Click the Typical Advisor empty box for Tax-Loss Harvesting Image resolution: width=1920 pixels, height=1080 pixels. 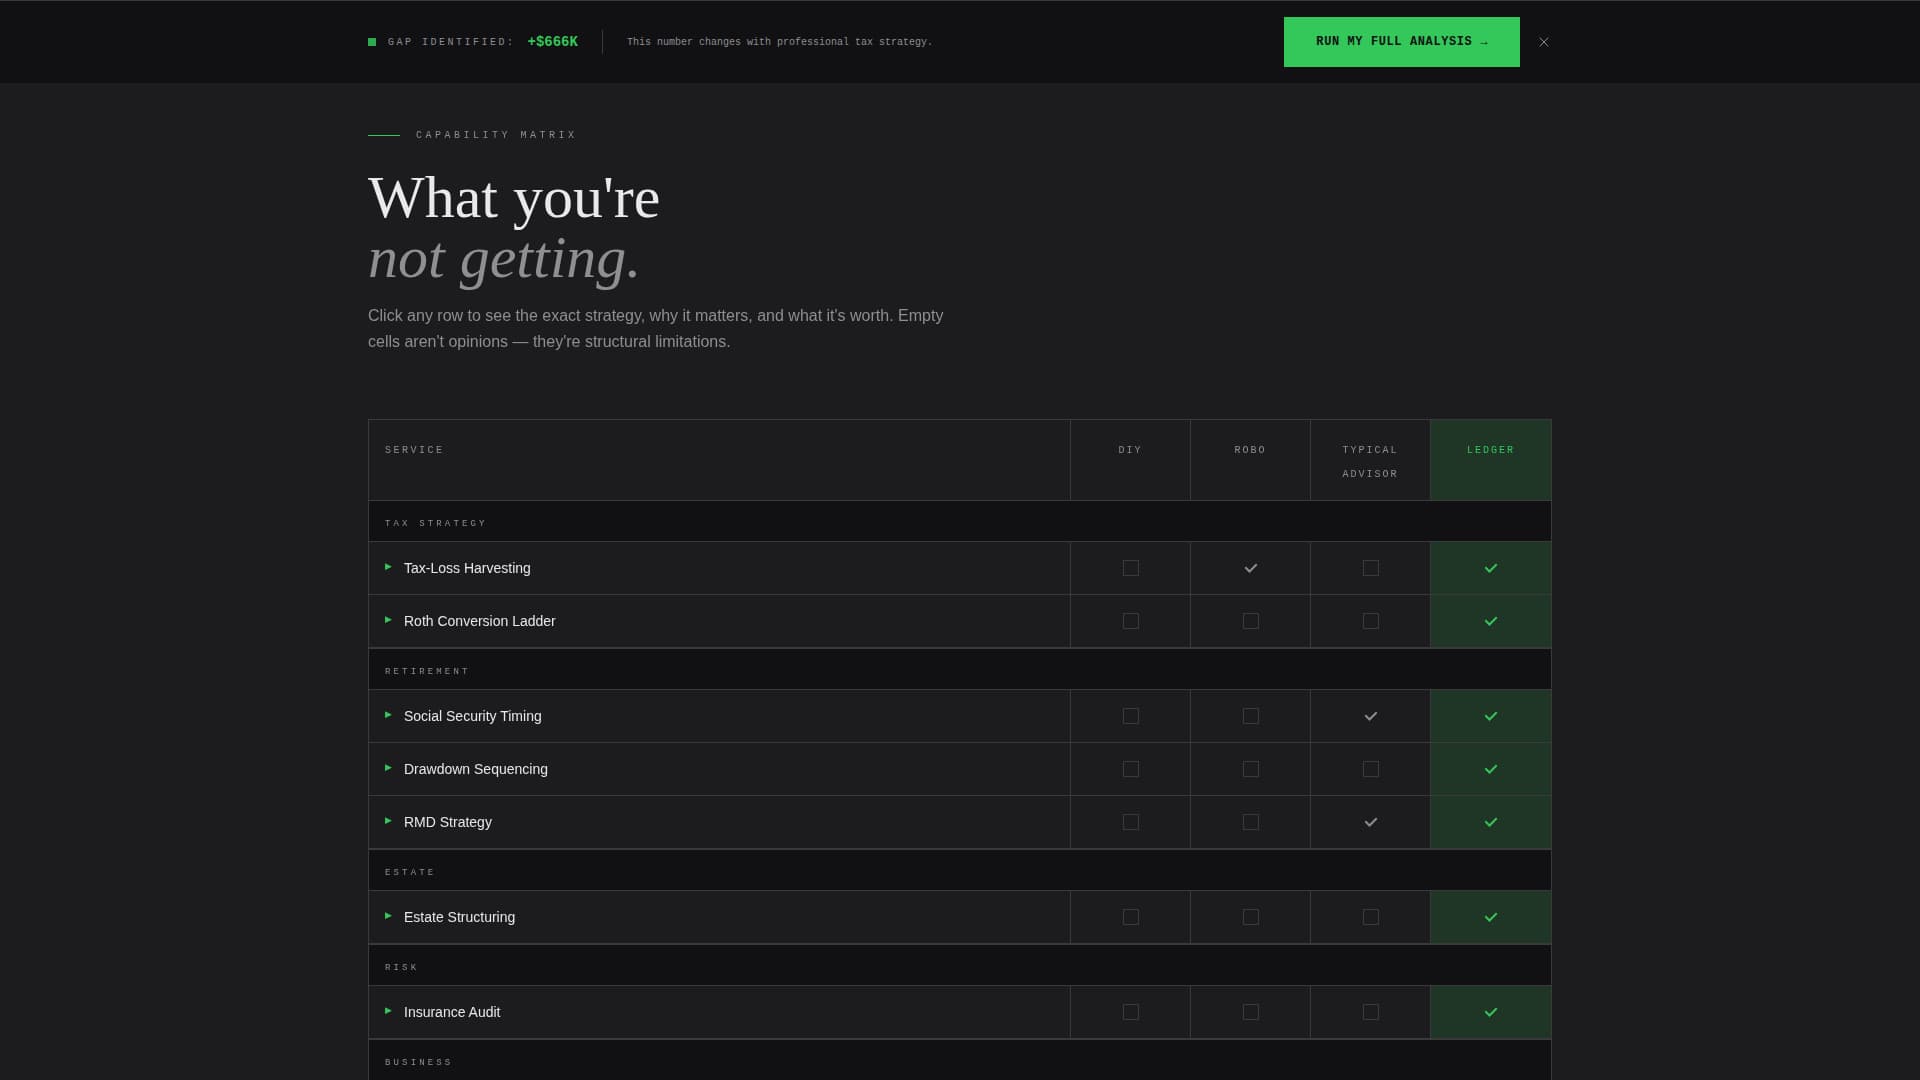[x=1370, y=568]
